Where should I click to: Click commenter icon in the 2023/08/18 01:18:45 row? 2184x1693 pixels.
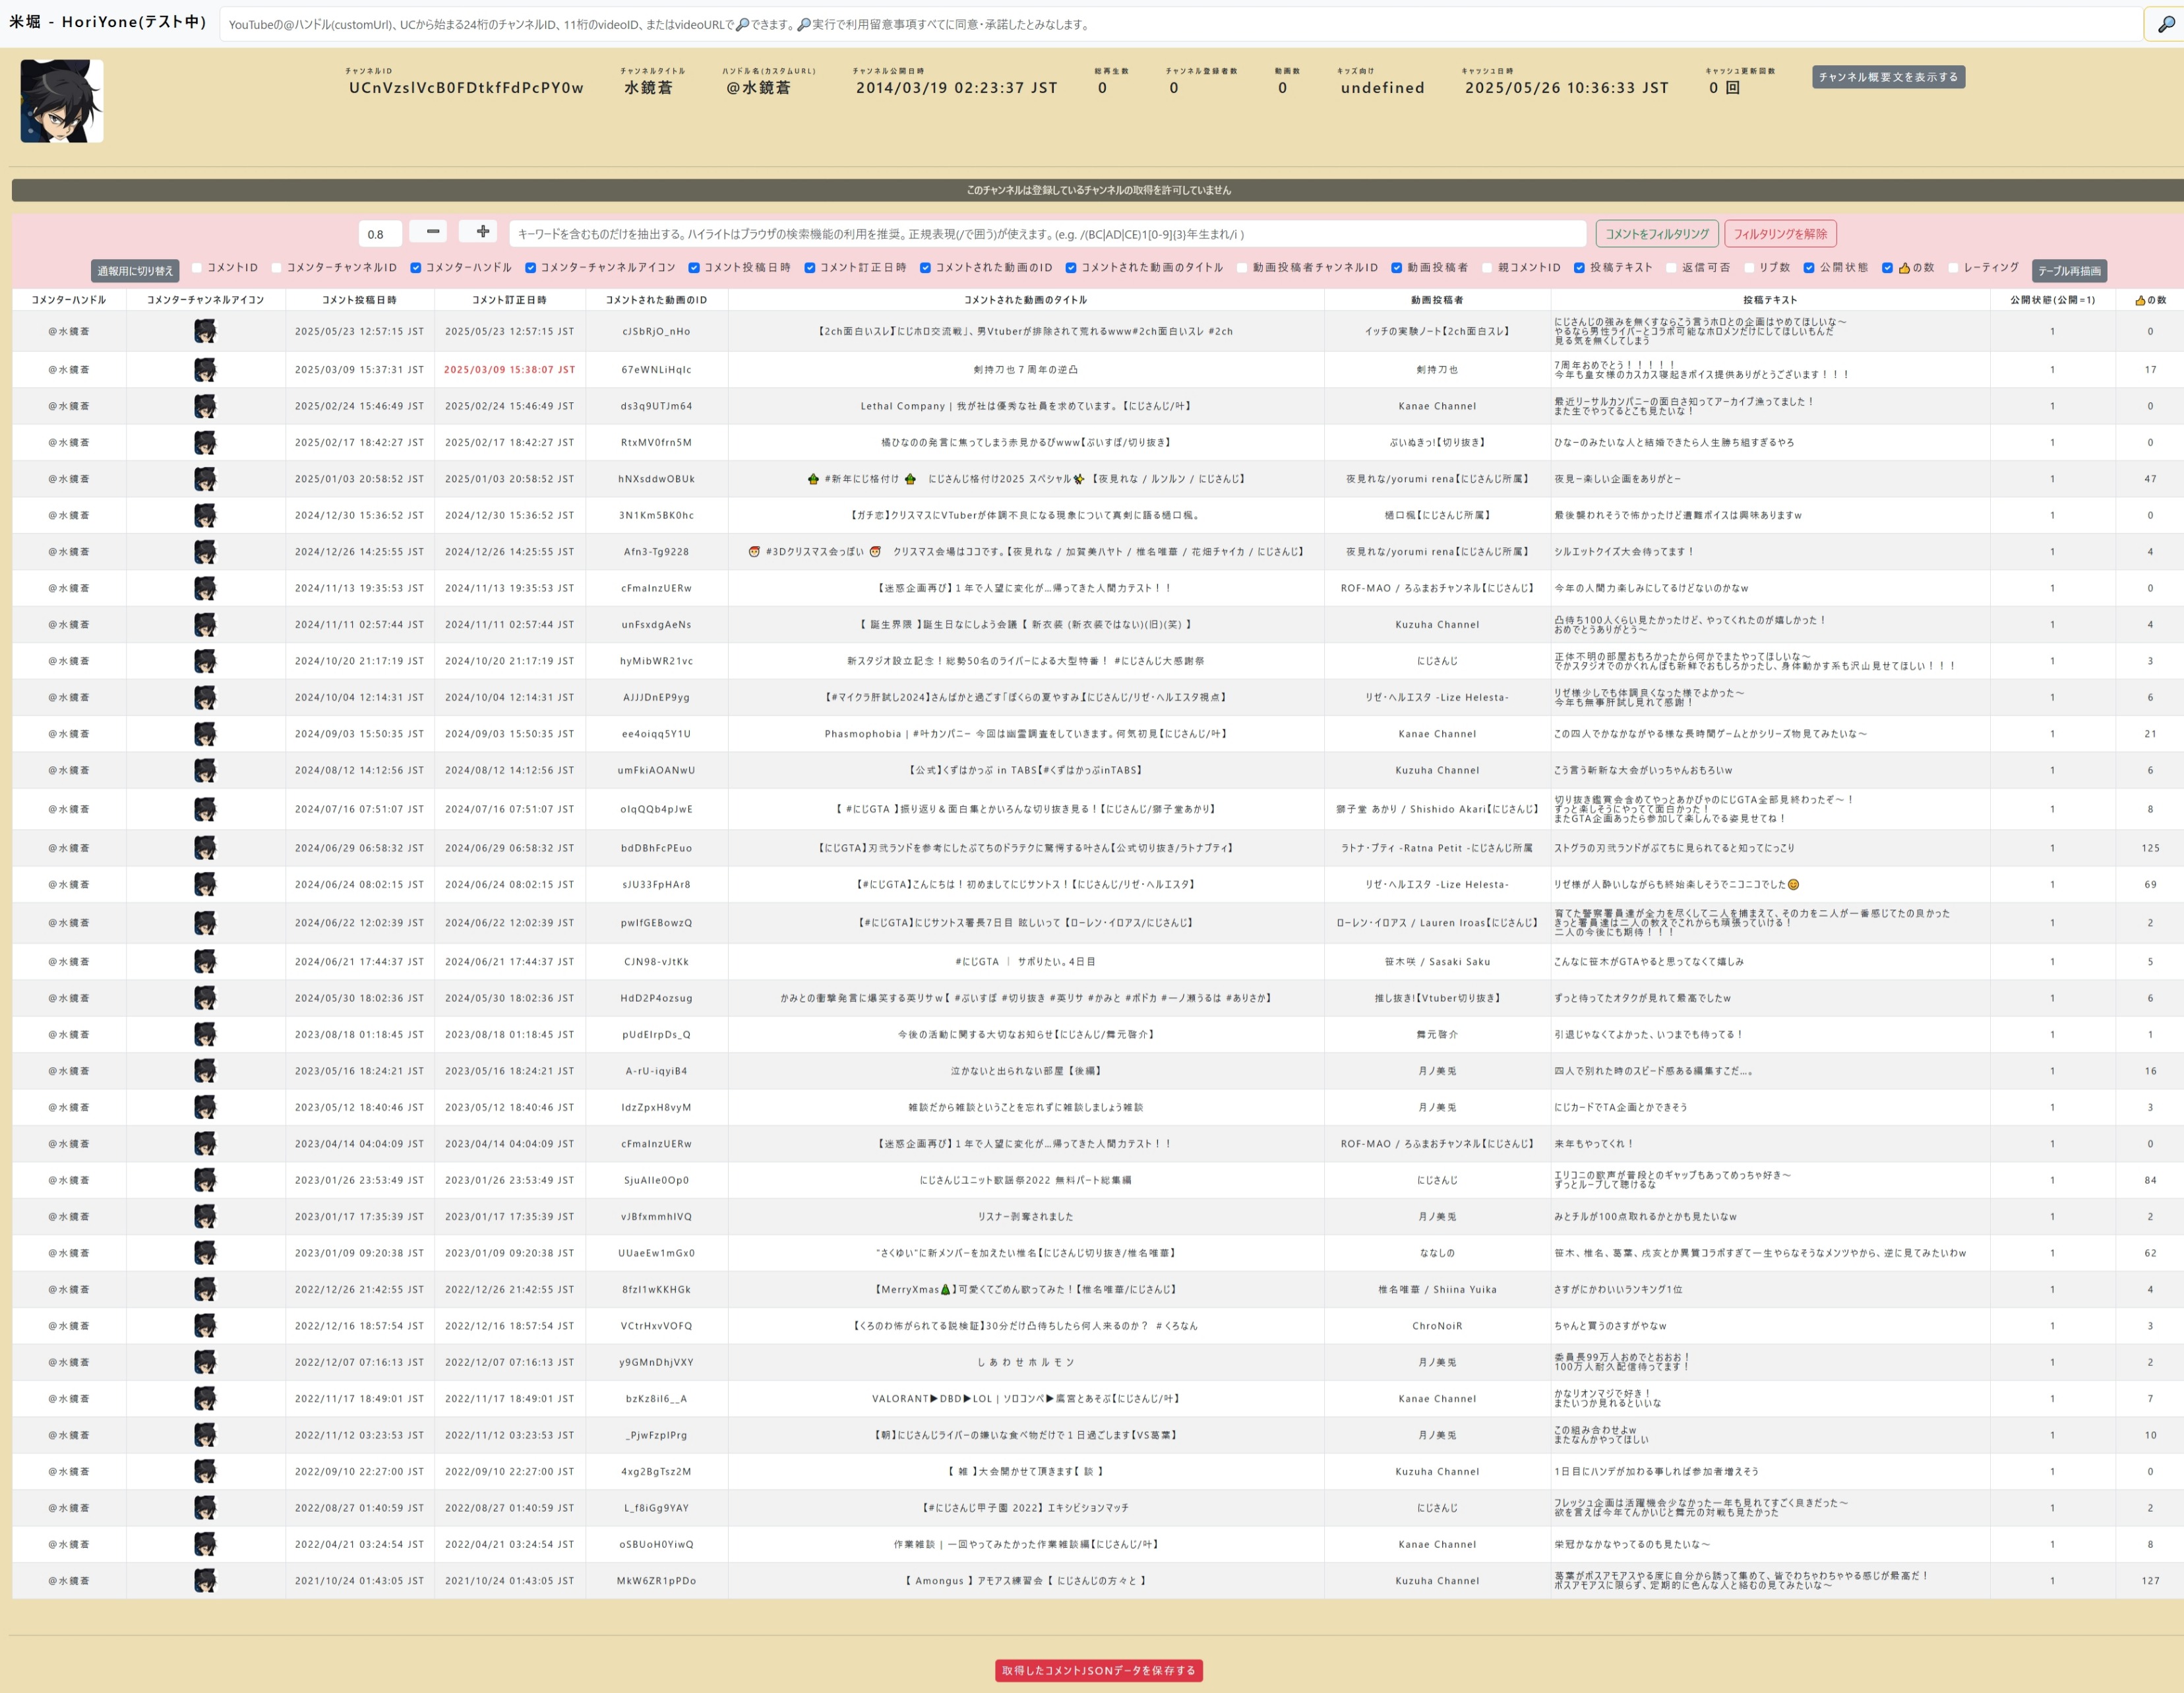point(205,1034)
